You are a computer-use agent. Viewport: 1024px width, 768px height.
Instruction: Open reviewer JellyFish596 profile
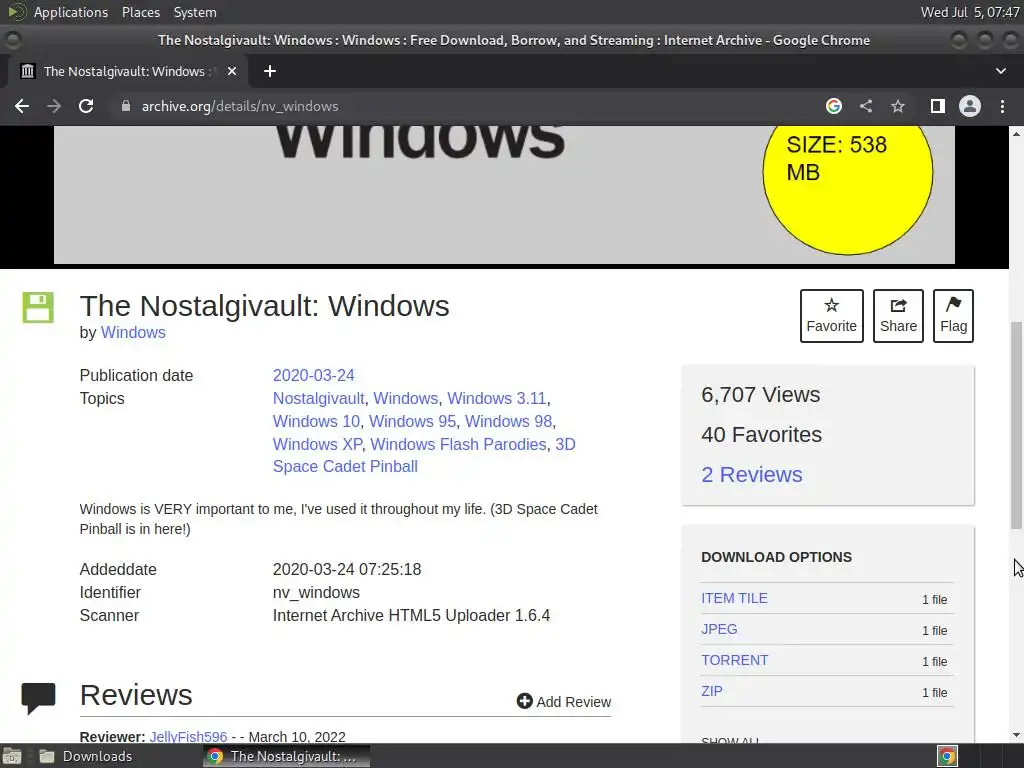click(x=188, y=737)
